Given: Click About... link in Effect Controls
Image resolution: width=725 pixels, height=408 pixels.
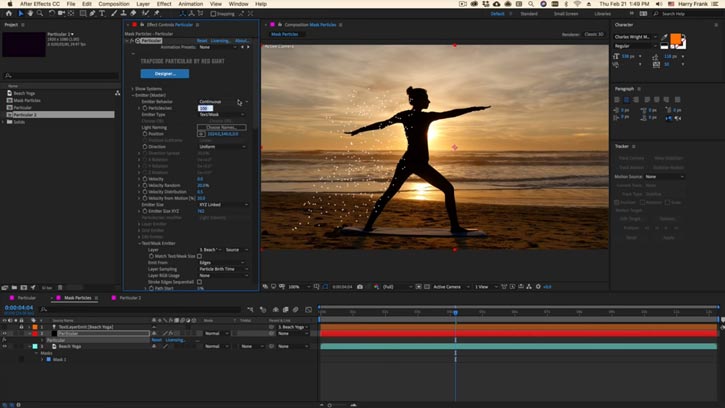Looking at the screenshot, I should point(242,41).
